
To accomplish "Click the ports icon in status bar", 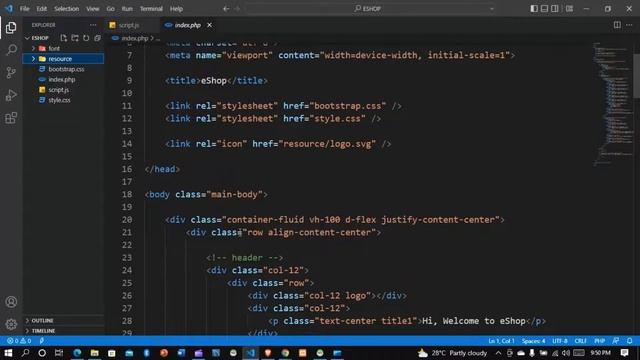I will [x=42, y=341].
